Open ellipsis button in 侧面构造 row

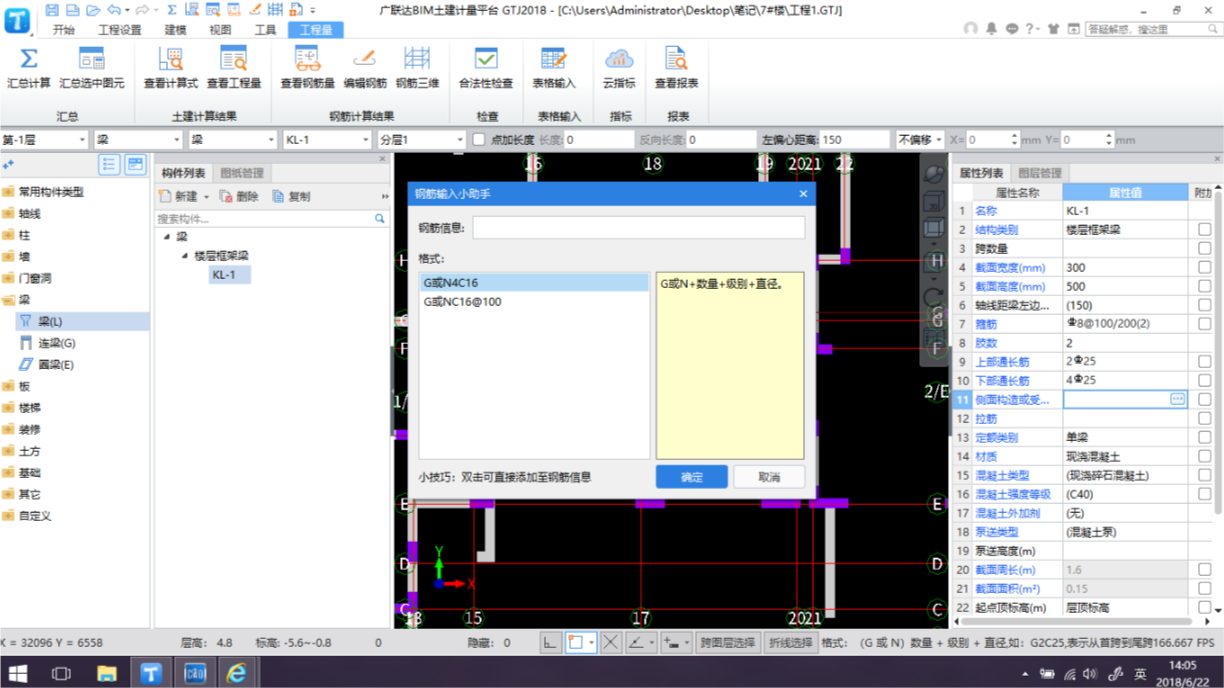pyautogui.click(x=1177, y=399)
